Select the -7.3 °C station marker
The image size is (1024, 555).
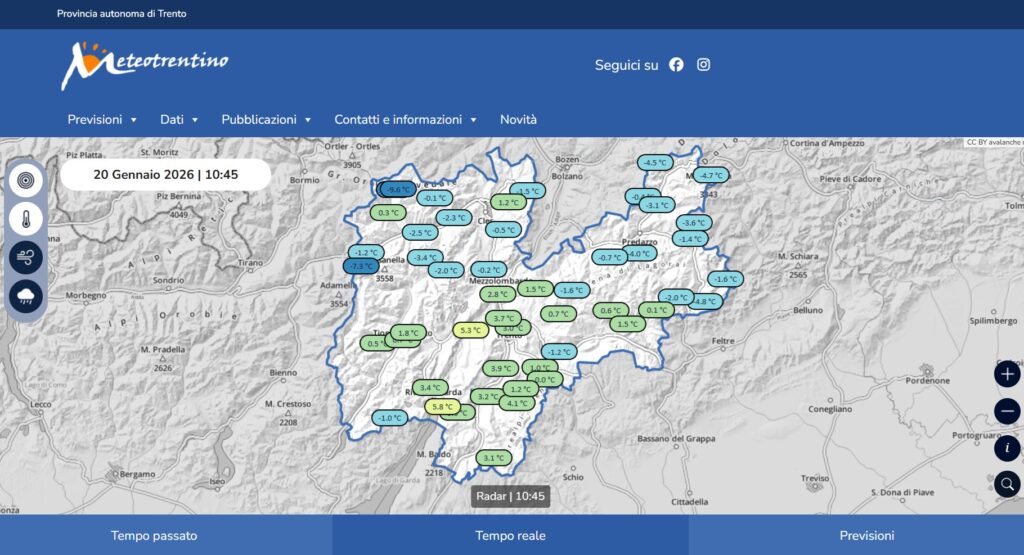(x=360, y=266)
